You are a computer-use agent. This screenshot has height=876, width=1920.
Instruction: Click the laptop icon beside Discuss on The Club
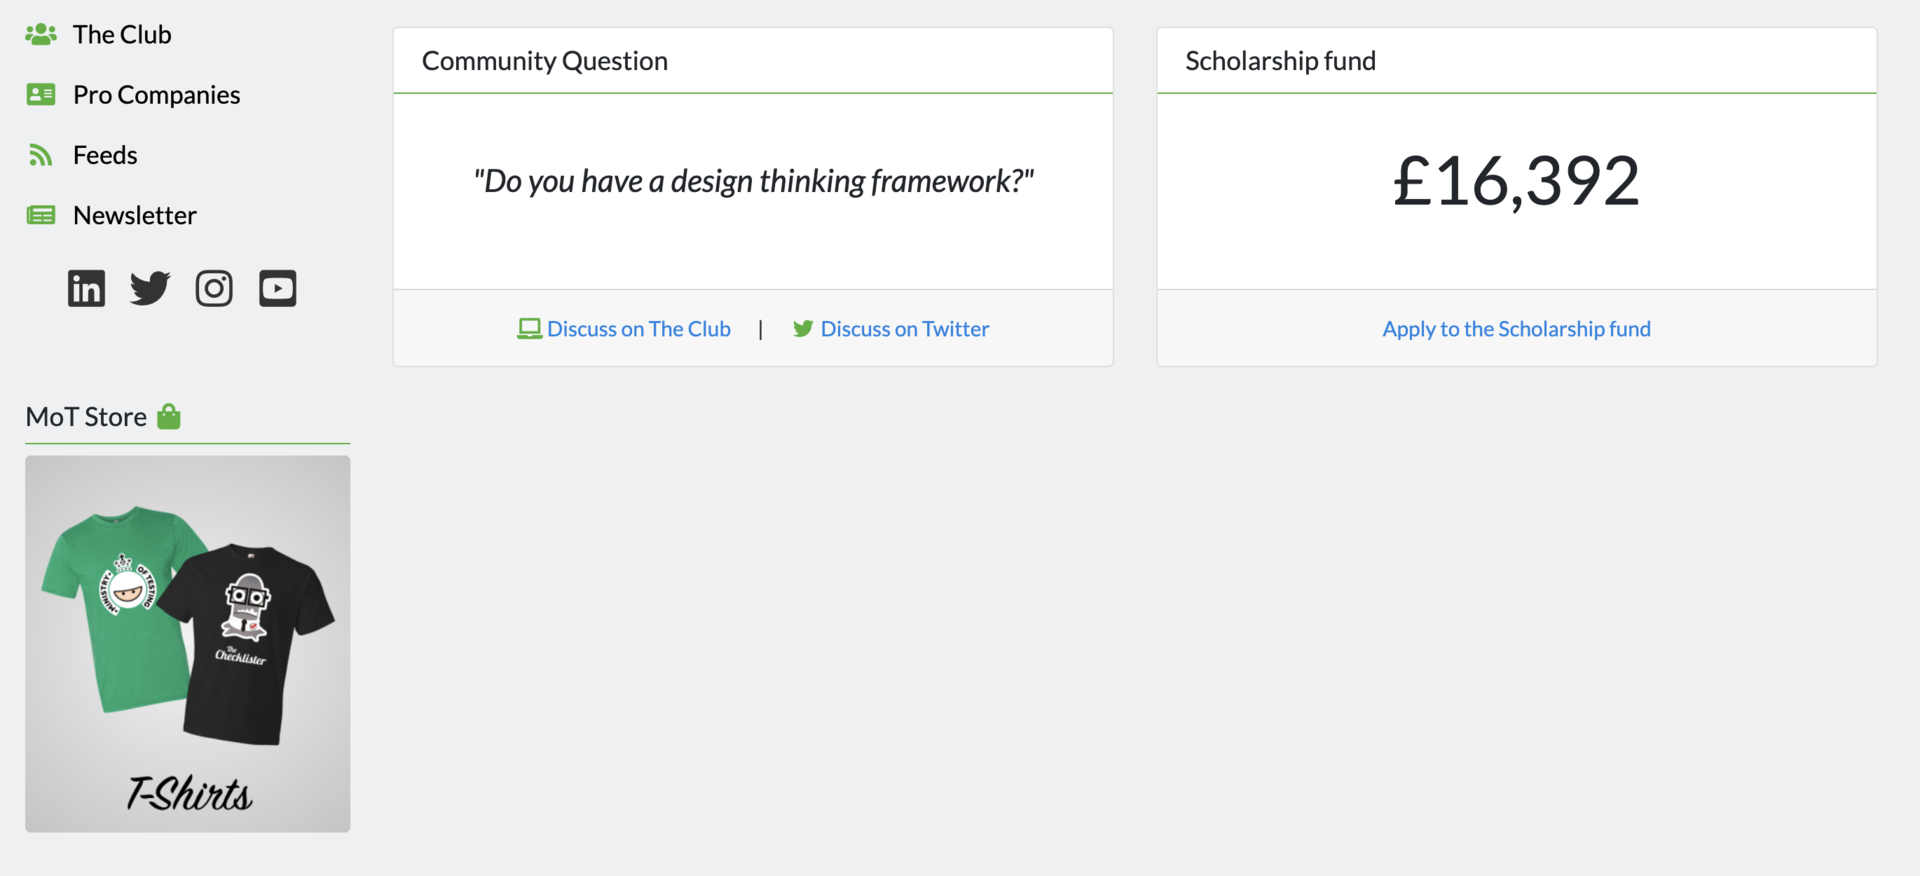(529, 328)
